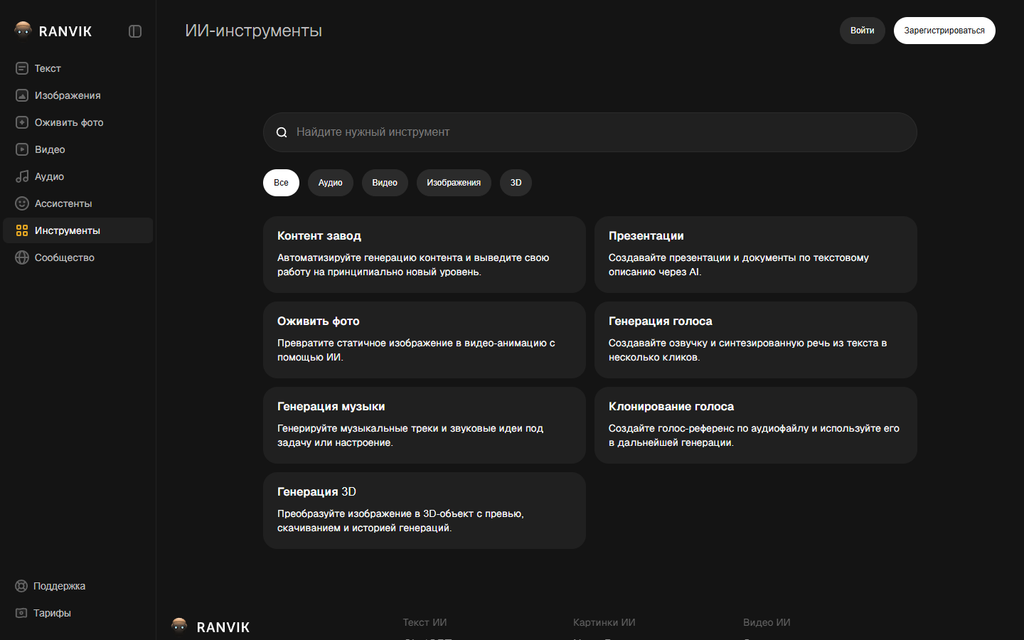The image size is (1024, 640).
Task: Click the Войти button
Action: pyautogui.click(x=862, y=31)
